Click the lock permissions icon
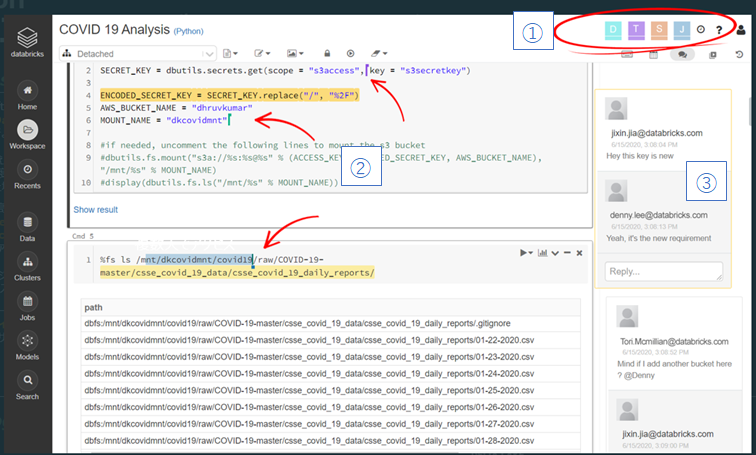756x455 pixels. click(x=327, y=53)
